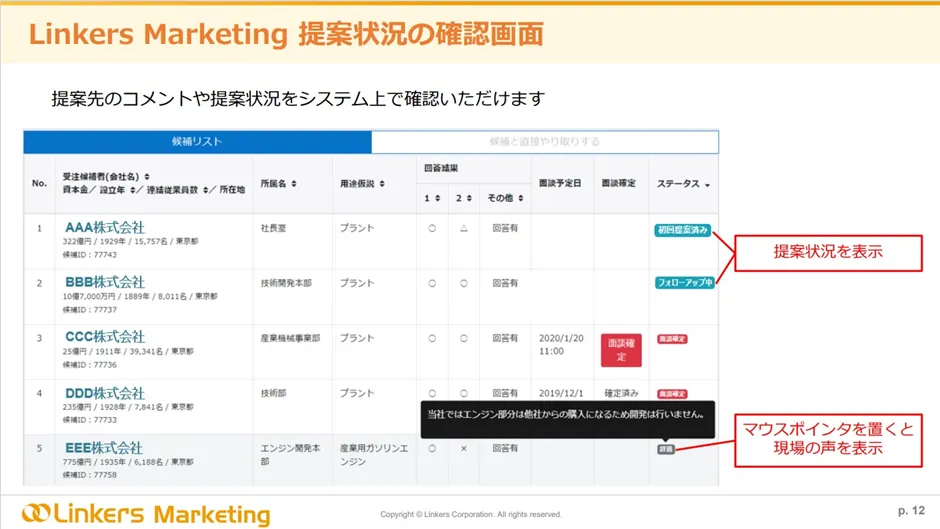Open the ステータス dropdown arrow

pos(707,185)
